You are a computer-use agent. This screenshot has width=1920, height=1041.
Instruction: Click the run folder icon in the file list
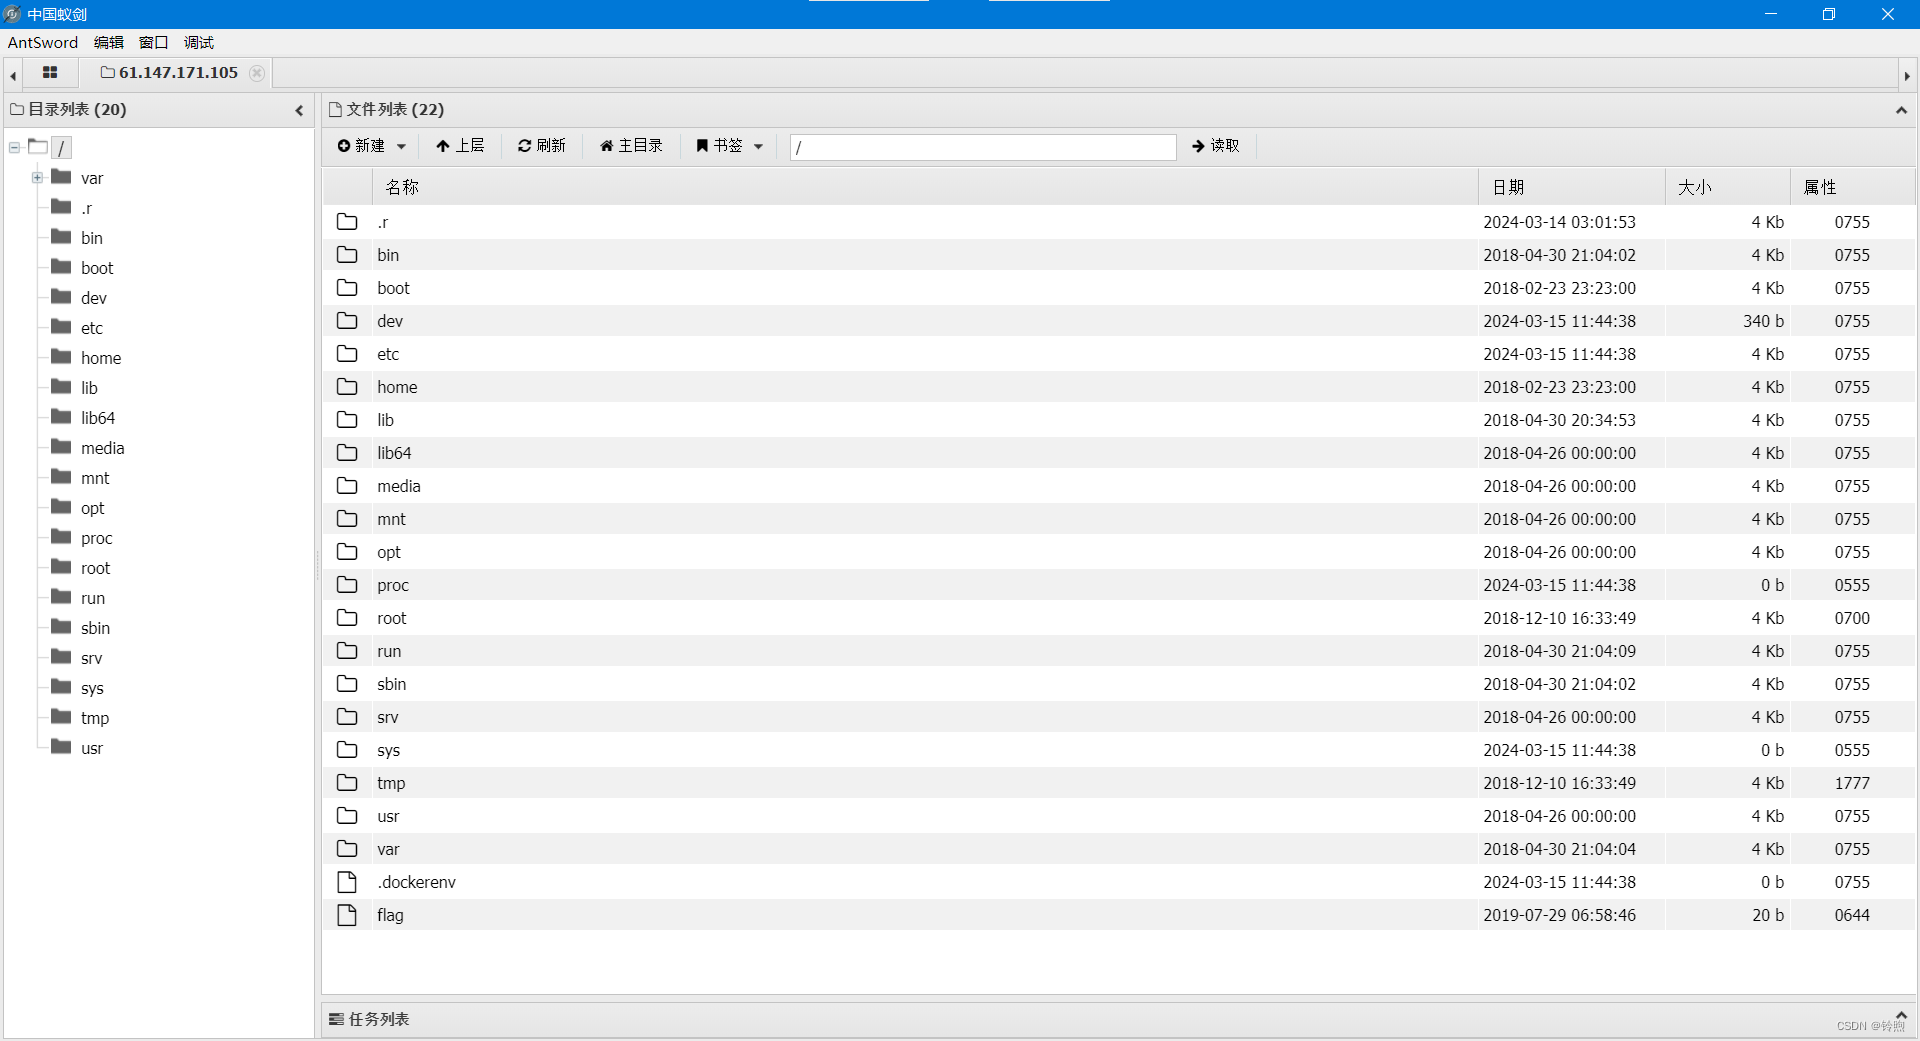pos(347,651)
